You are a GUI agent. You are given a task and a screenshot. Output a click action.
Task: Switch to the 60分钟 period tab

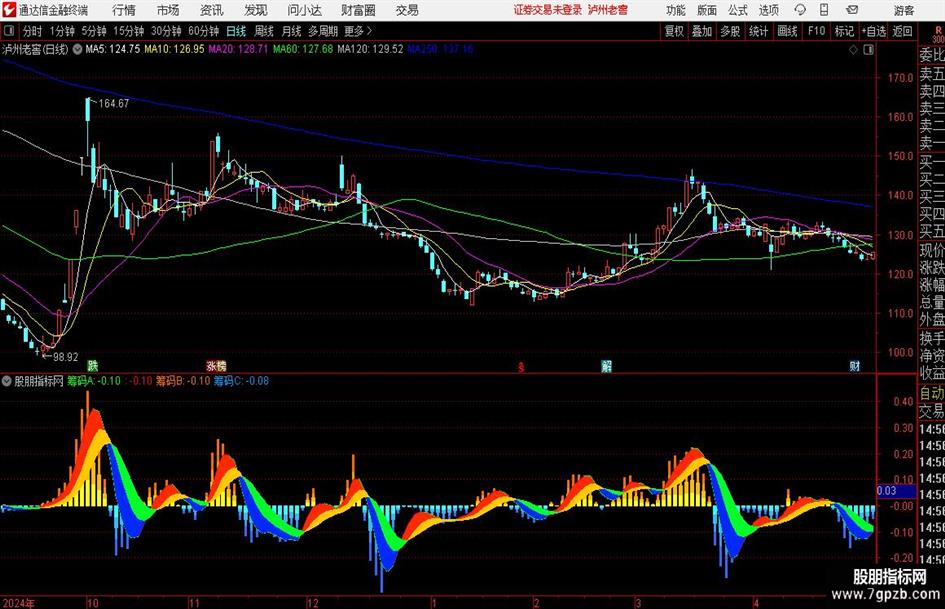(x=203, y=31)
